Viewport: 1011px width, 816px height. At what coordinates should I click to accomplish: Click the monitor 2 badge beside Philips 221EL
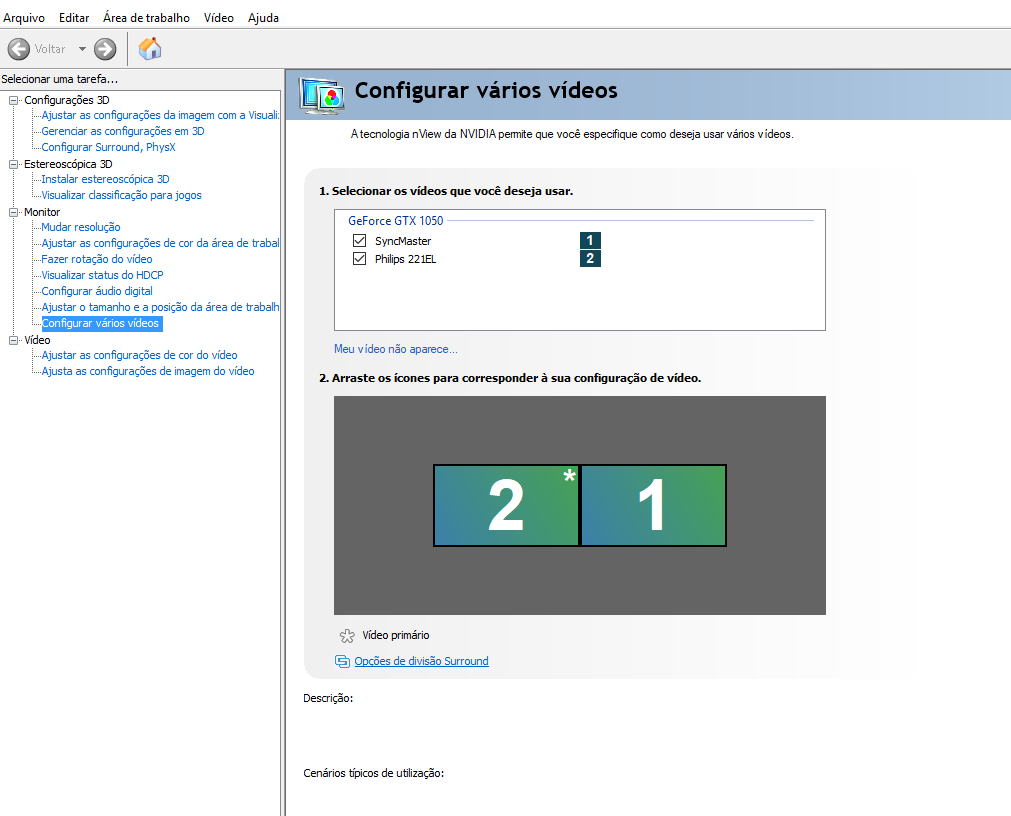click(590, 258)
